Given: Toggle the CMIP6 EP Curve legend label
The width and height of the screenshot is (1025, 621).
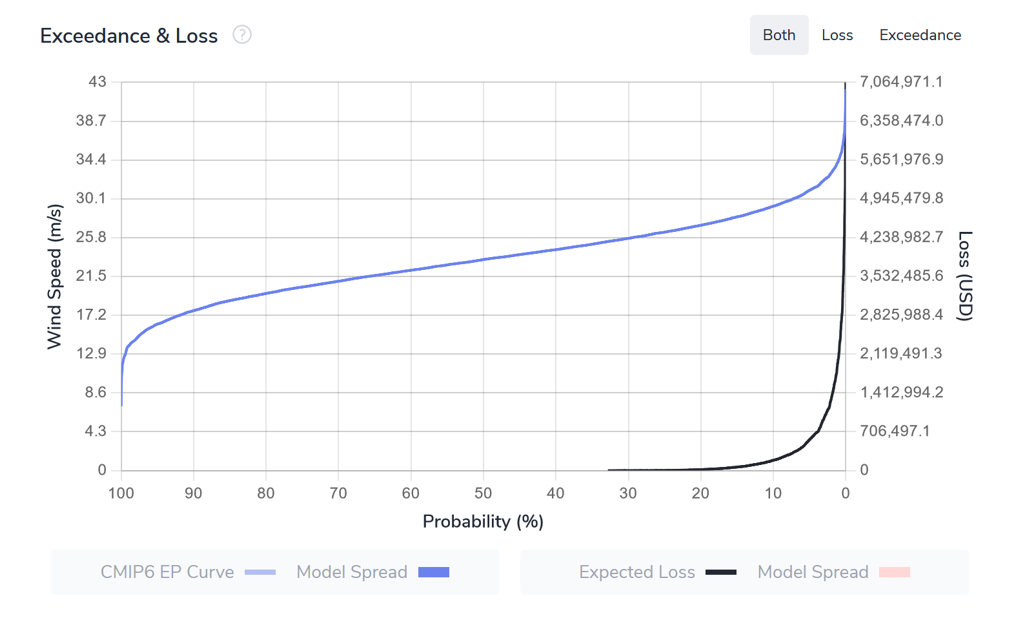Looking at the screenshot, I should click(167, 572).
